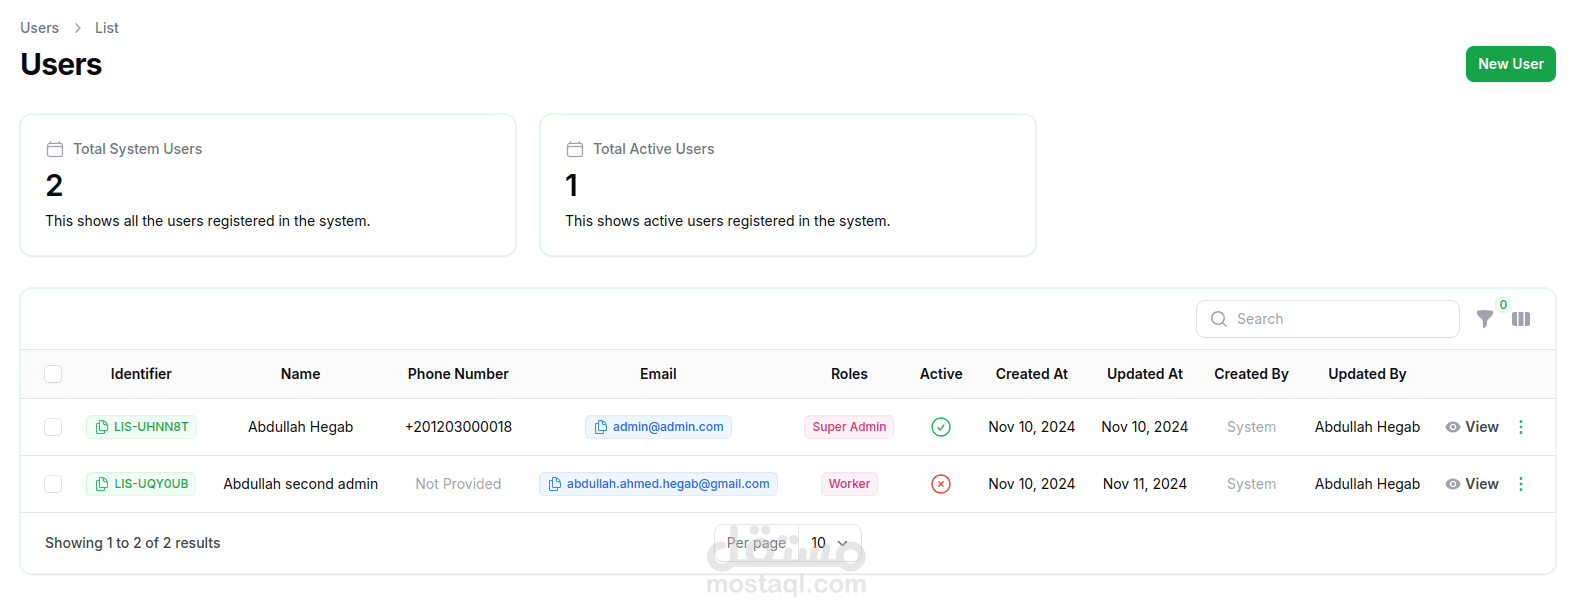Click the New User button

click(1510, 64)
